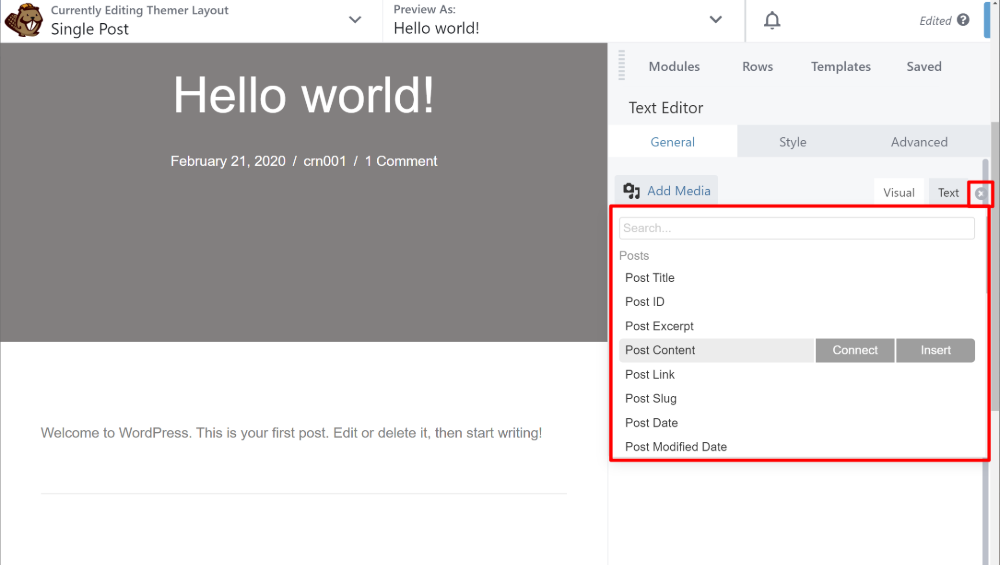The height and width of the screenshot is (565, 1000).
Task: Open the notifications bell
Action: click(x=772, y=20)
